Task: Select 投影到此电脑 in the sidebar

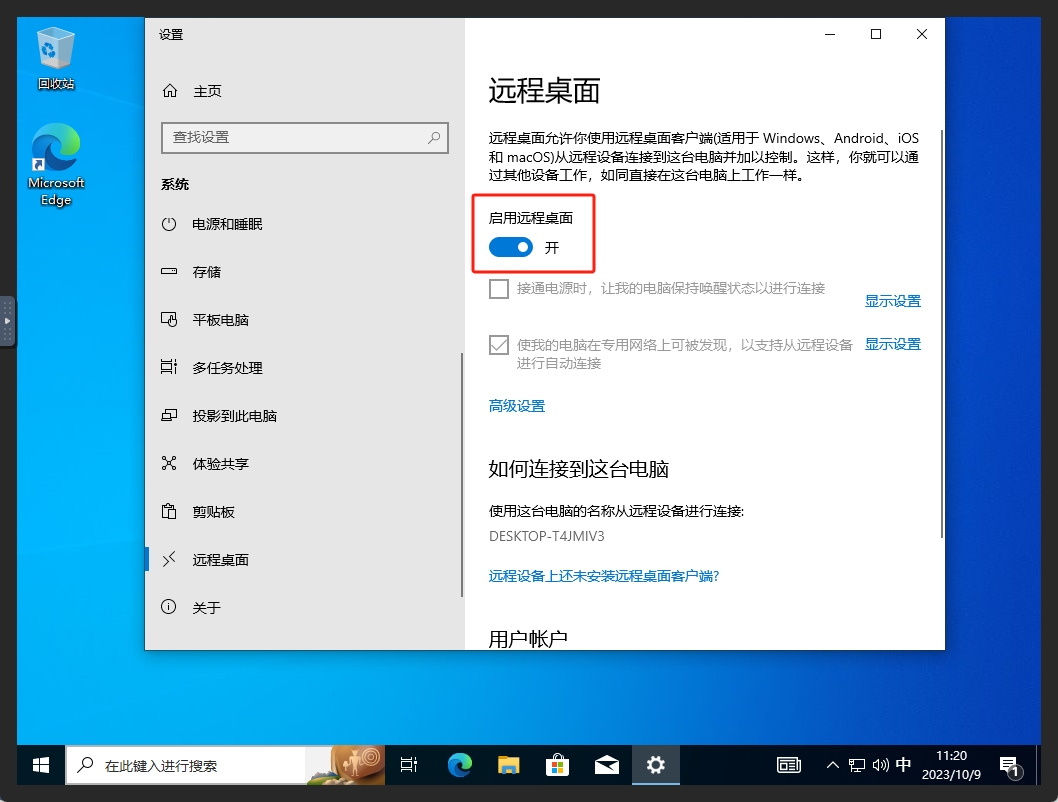Action: pyautogui.click(x=235, y=415)
